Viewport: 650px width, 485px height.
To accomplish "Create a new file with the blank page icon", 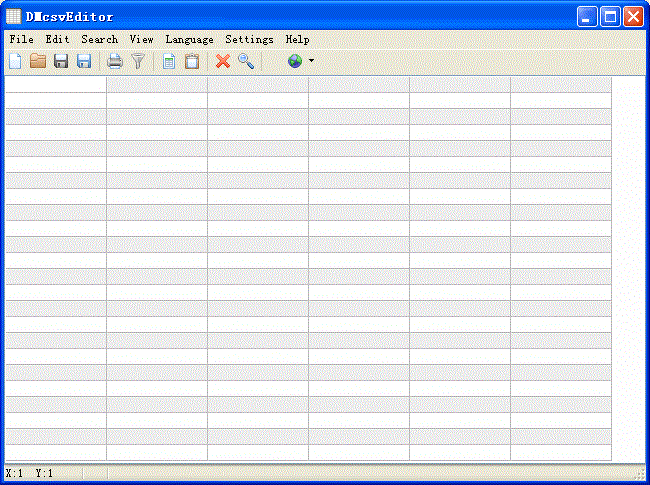I will 15,61.
